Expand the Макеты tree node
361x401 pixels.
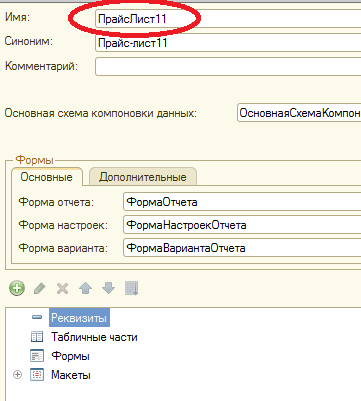click(x=17, y=375)
